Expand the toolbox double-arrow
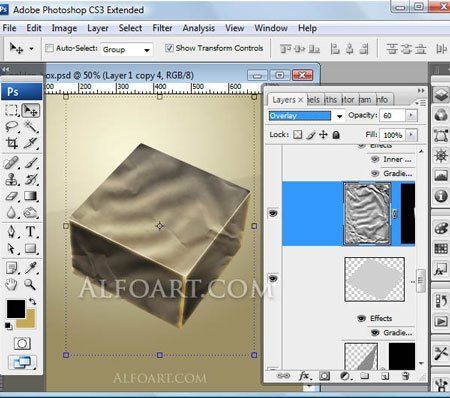Image resolution: width=450 pixels, height=398 pixels. pyautogui.click(x=6, y=69)
